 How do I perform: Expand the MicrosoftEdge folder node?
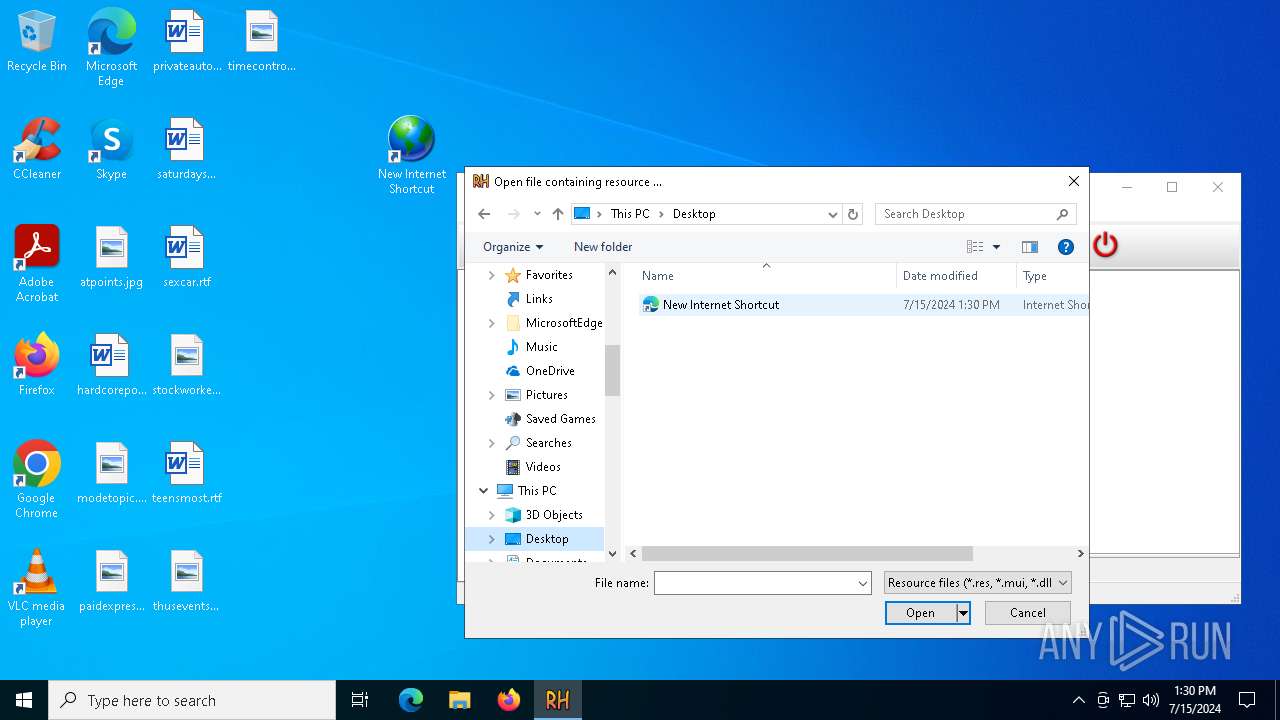(x=491, y=323)
